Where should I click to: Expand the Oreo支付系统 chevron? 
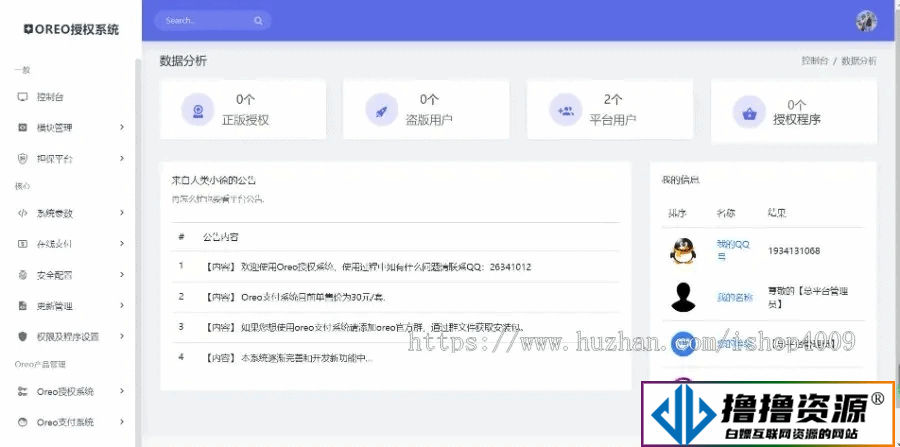pyautogui.click(x=122, y=422)
